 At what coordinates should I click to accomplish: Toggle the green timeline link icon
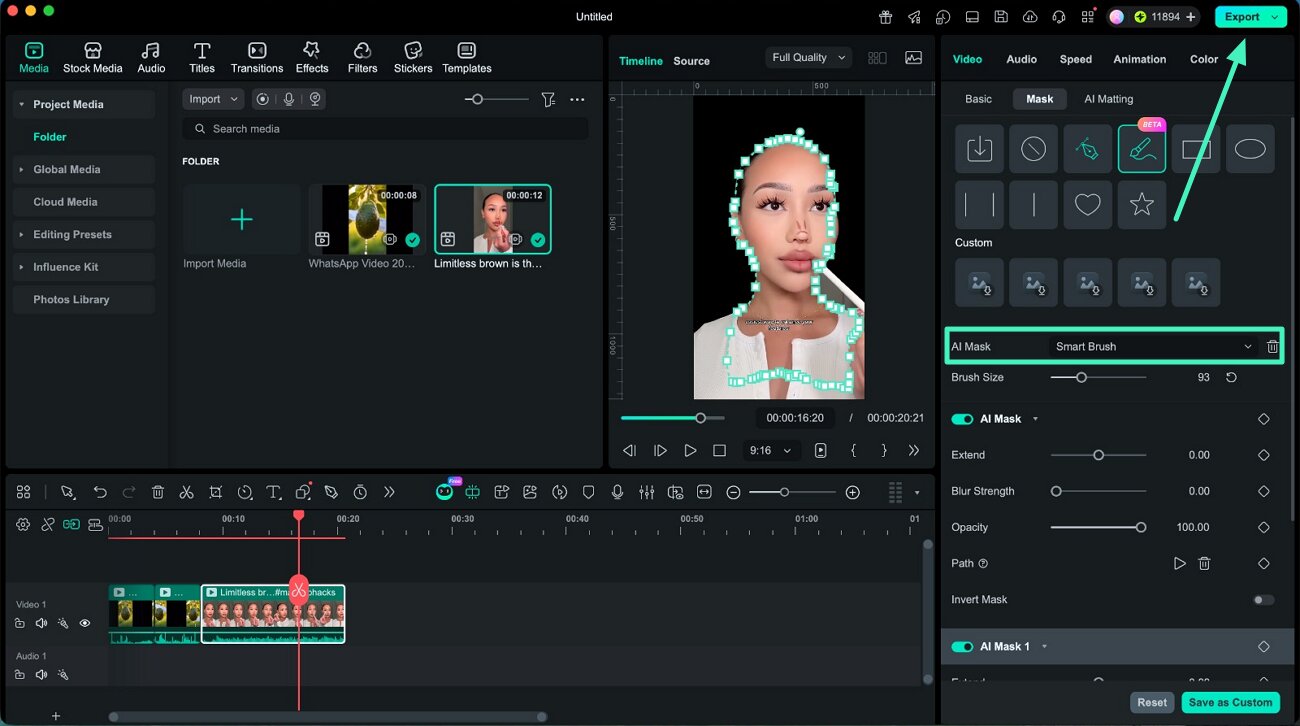[x=71, y=524]
